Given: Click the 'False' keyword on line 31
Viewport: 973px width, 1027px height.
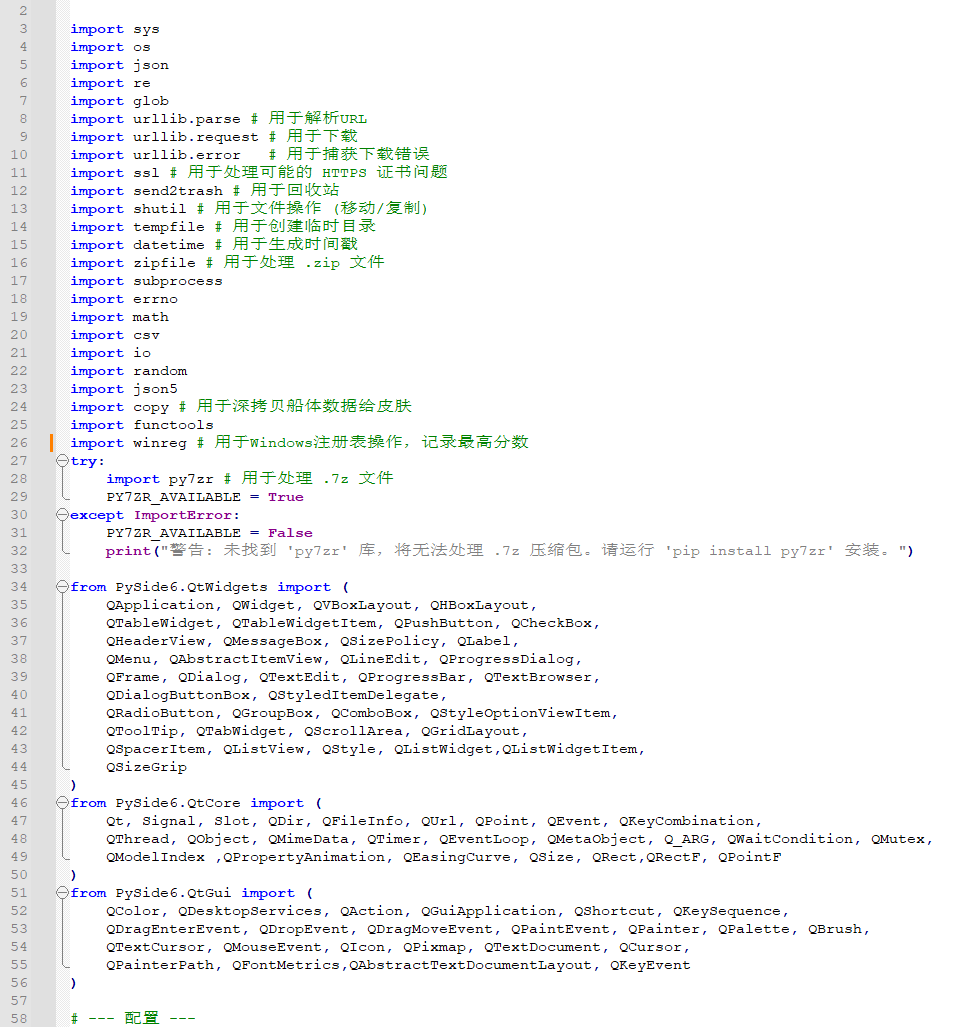Looking at the screenshot, I should coord(290,533).
